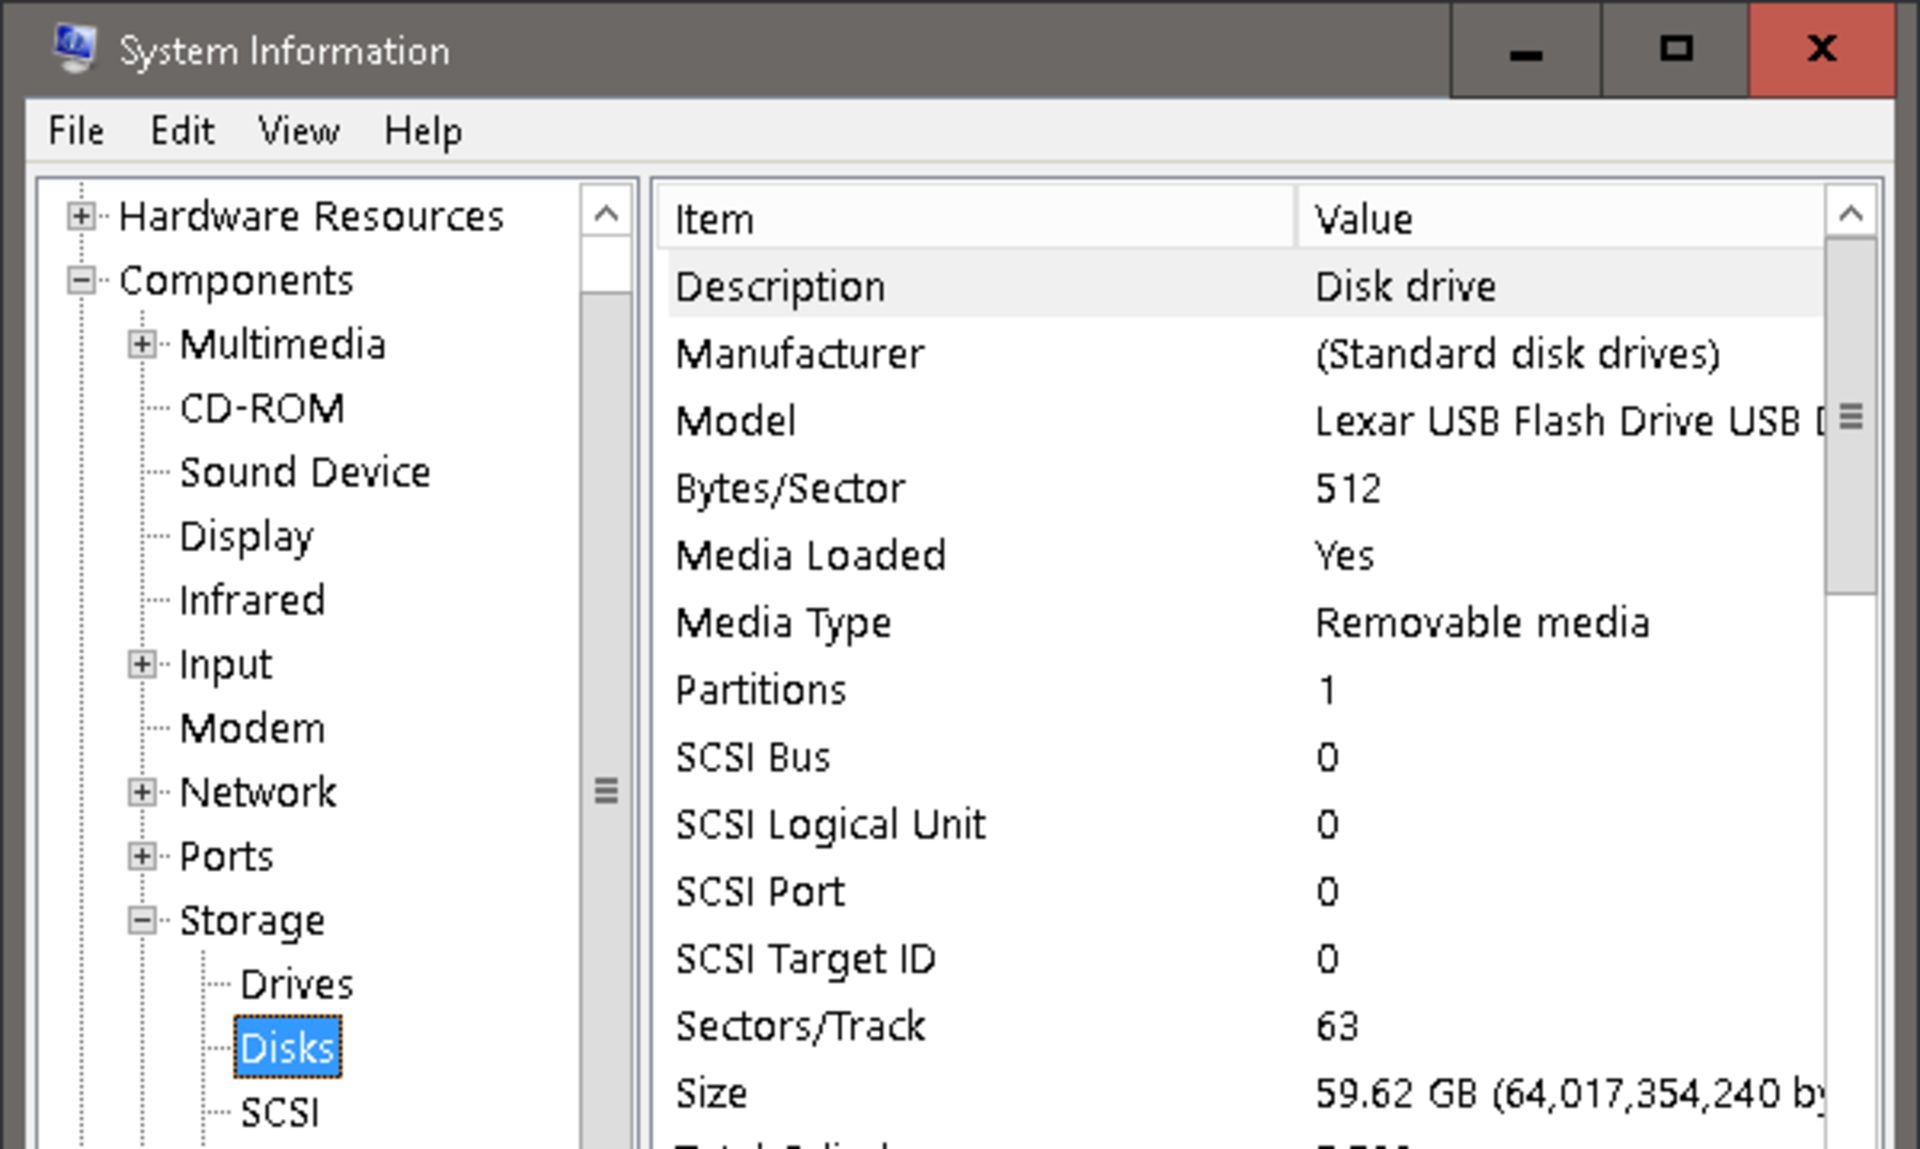Select the Drives tree item

pos(296,985)
